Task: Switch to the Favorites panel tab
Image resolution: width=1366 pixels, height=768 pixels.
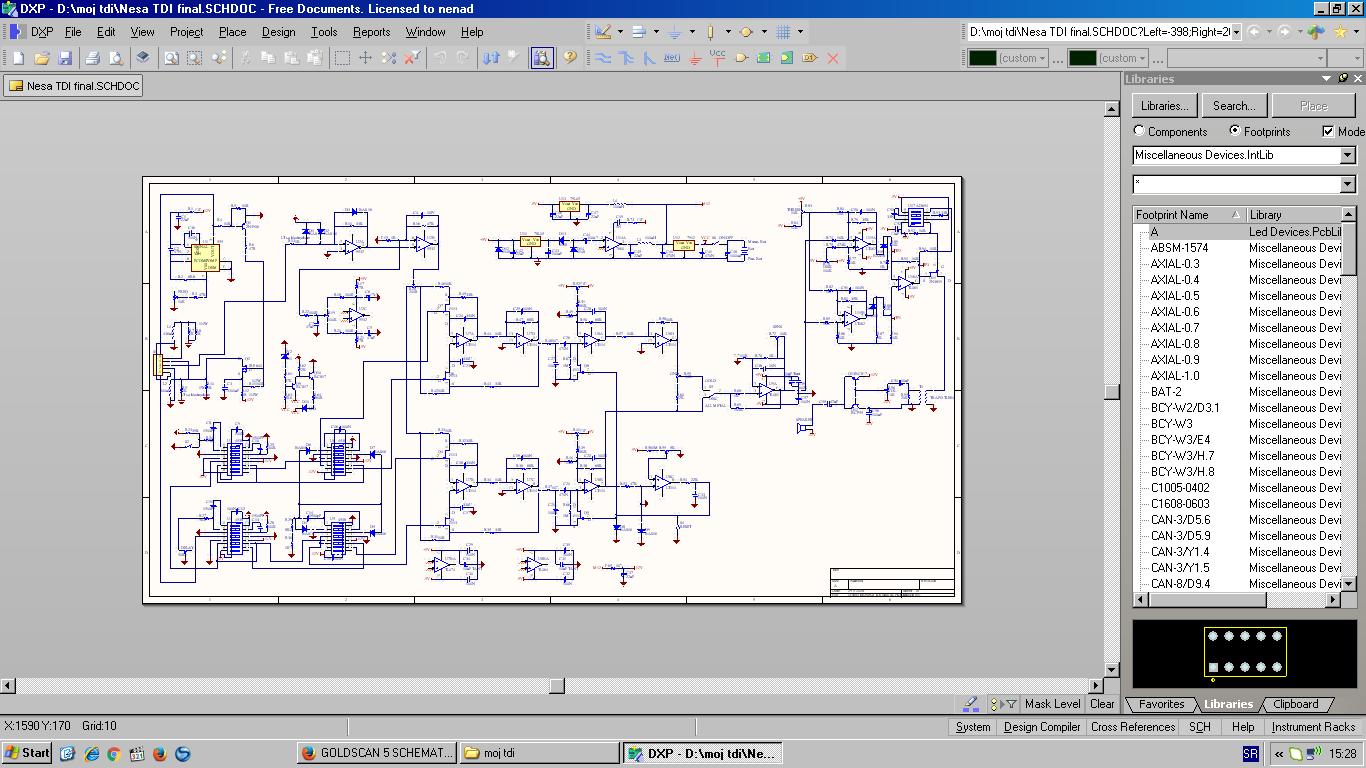Action: point(1161,704)
